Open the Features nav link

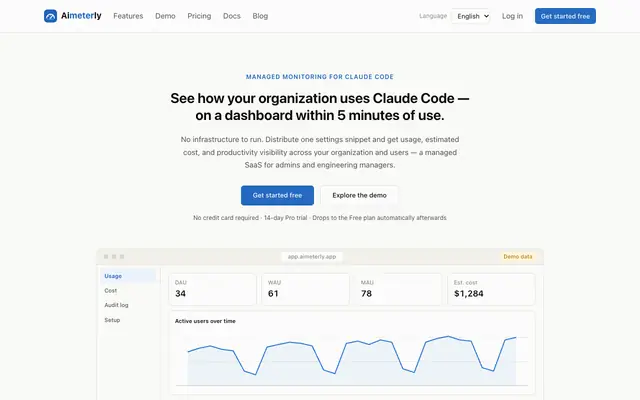click(128, 16)
